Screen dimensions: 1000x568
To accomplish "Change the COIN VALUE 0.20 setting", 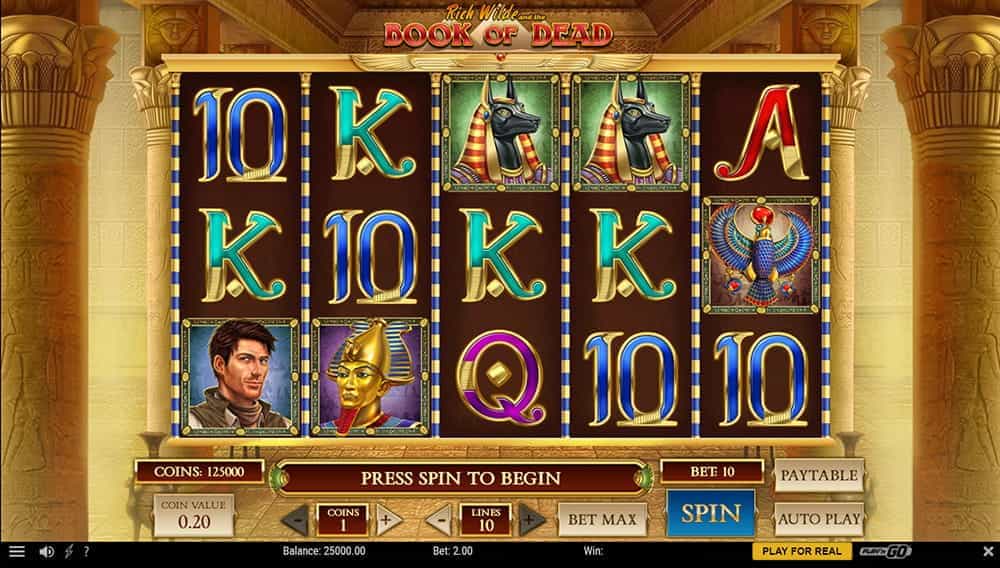I will click(x=194, y=515).
